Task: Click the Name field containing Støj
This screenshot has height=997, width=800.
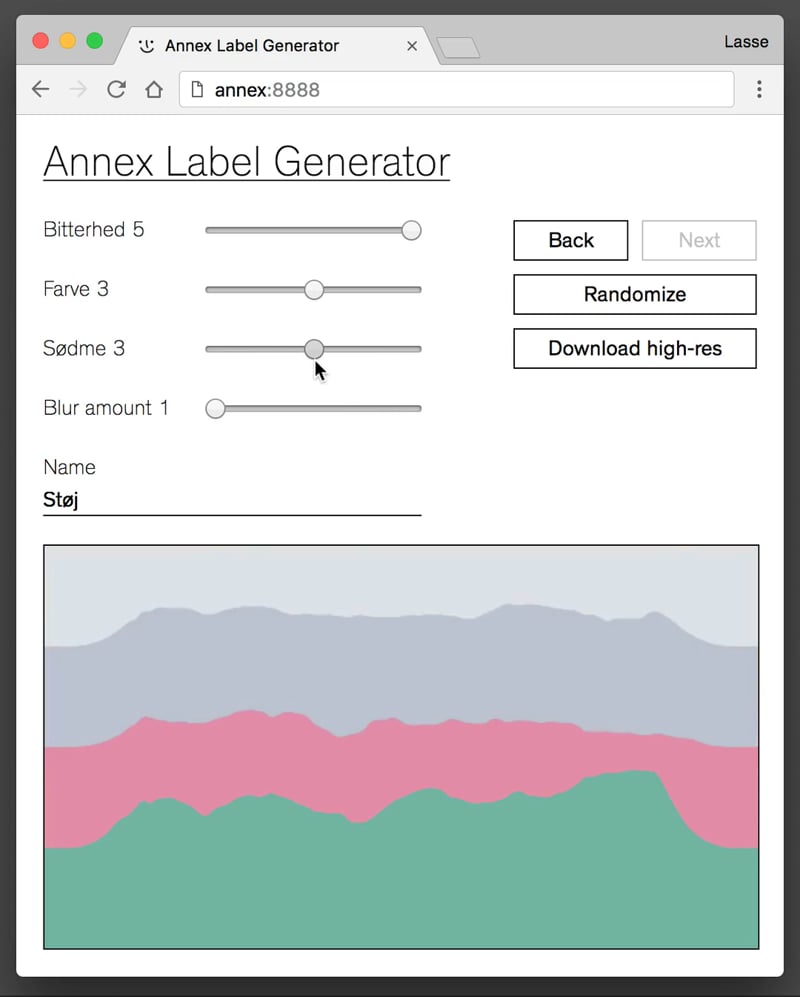Action: click(x=232, y=500)
